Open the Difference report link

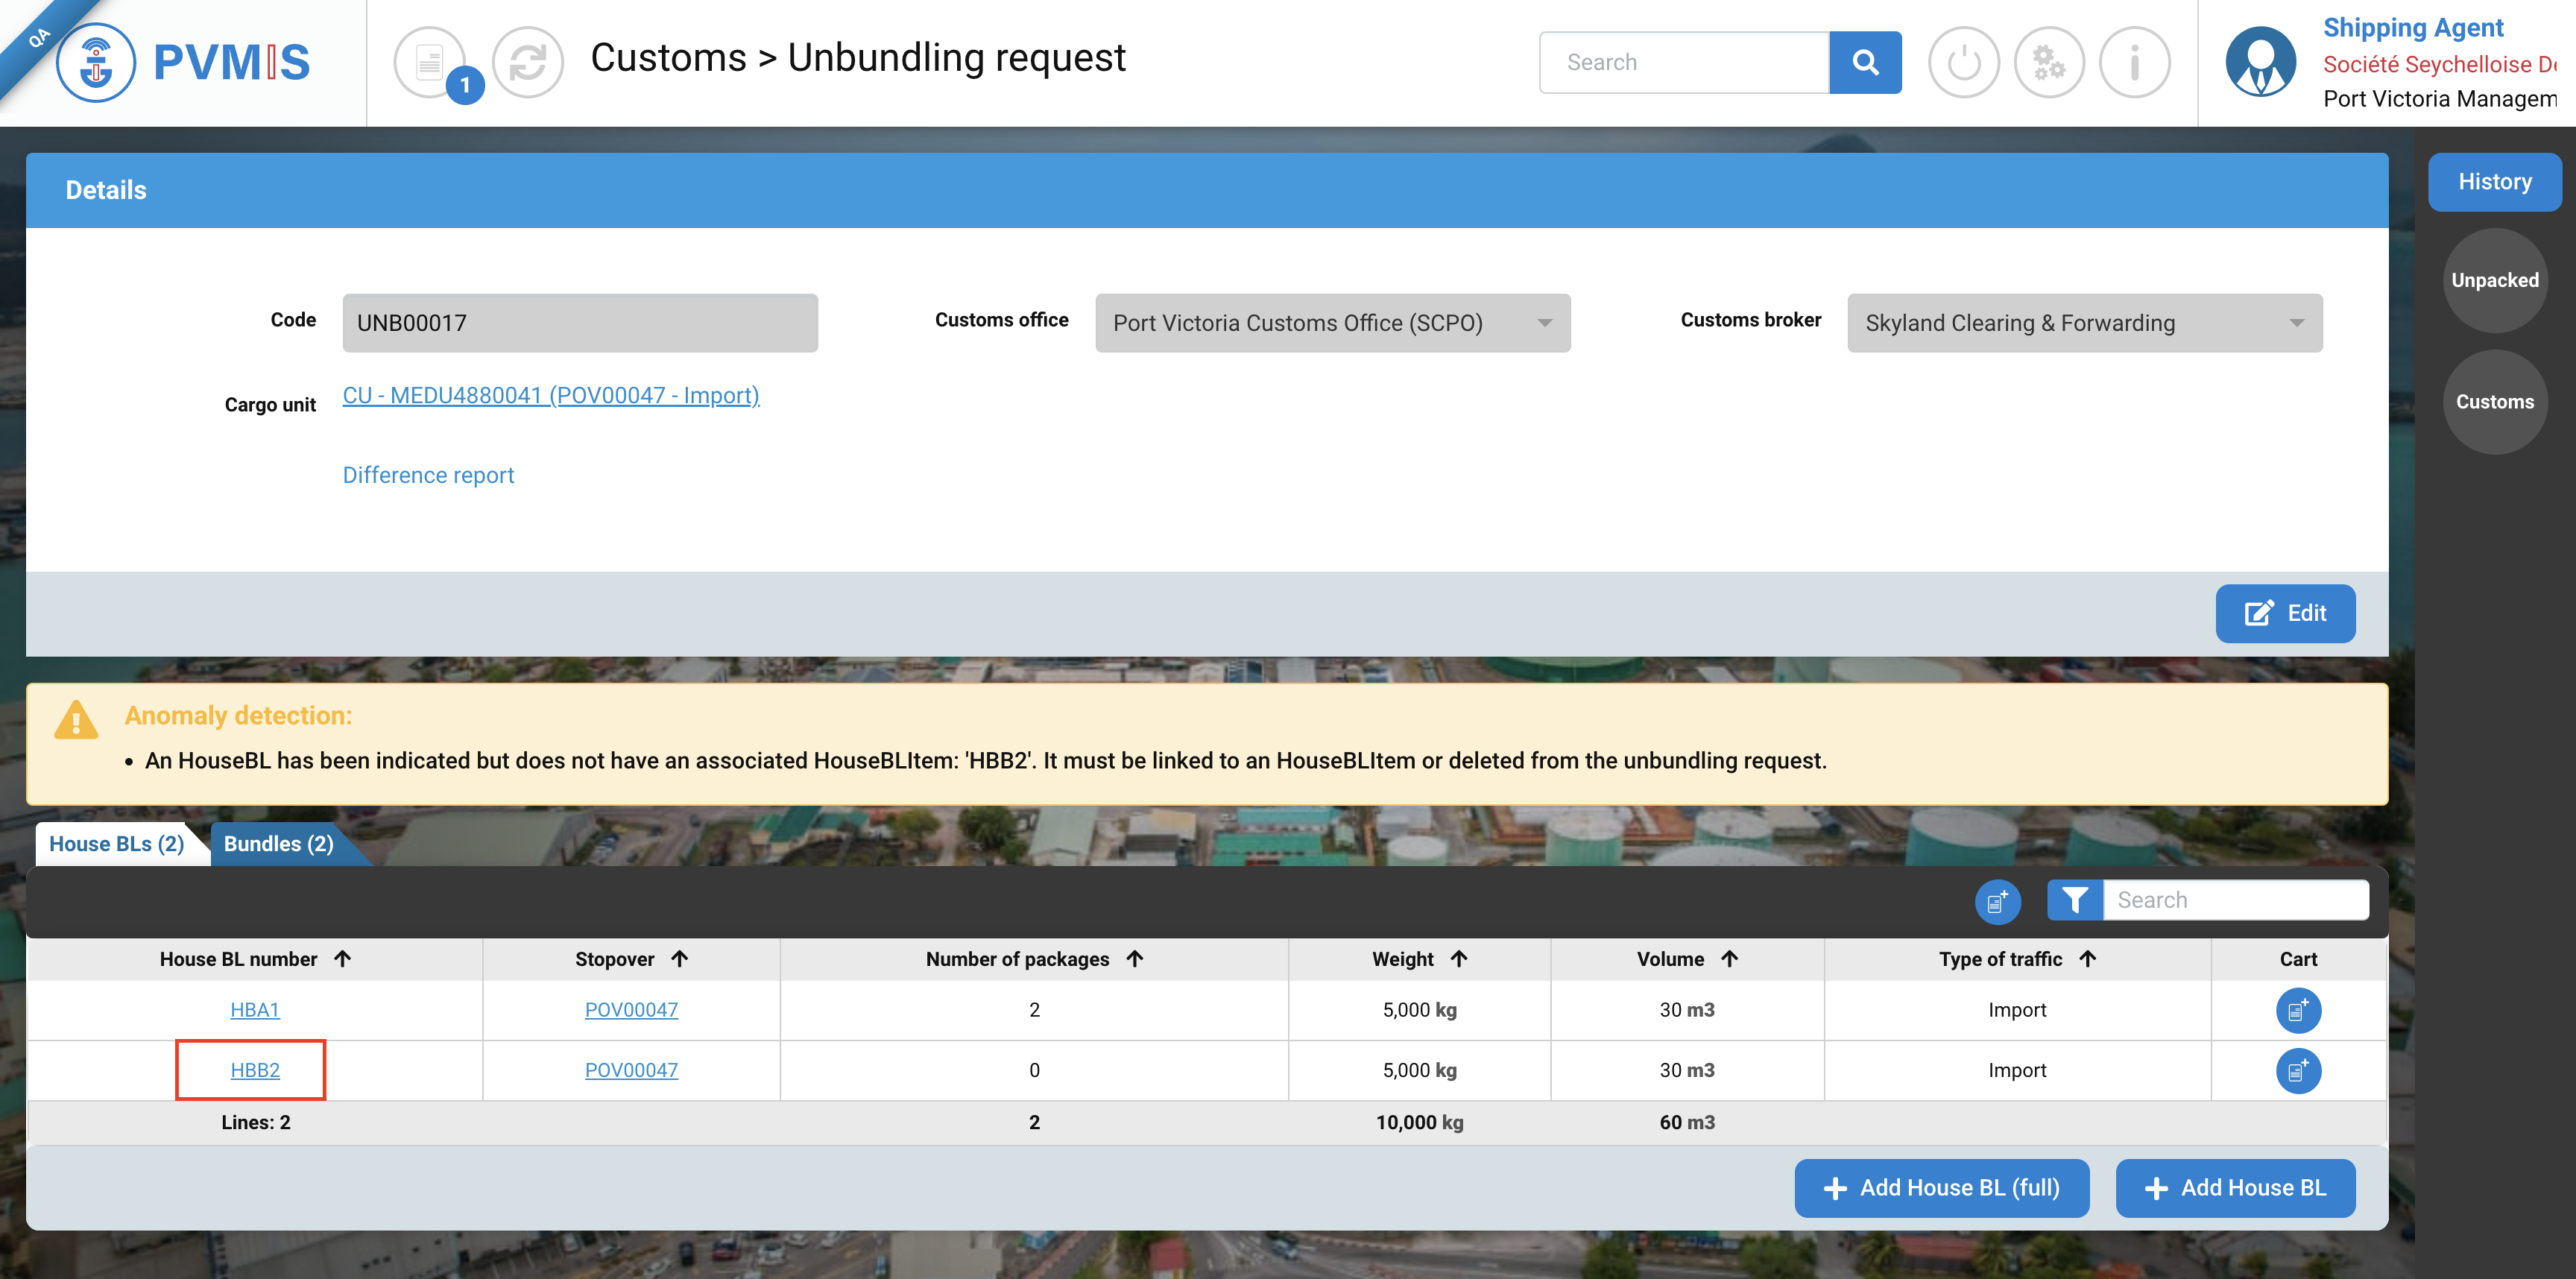(x=428, y=475)
